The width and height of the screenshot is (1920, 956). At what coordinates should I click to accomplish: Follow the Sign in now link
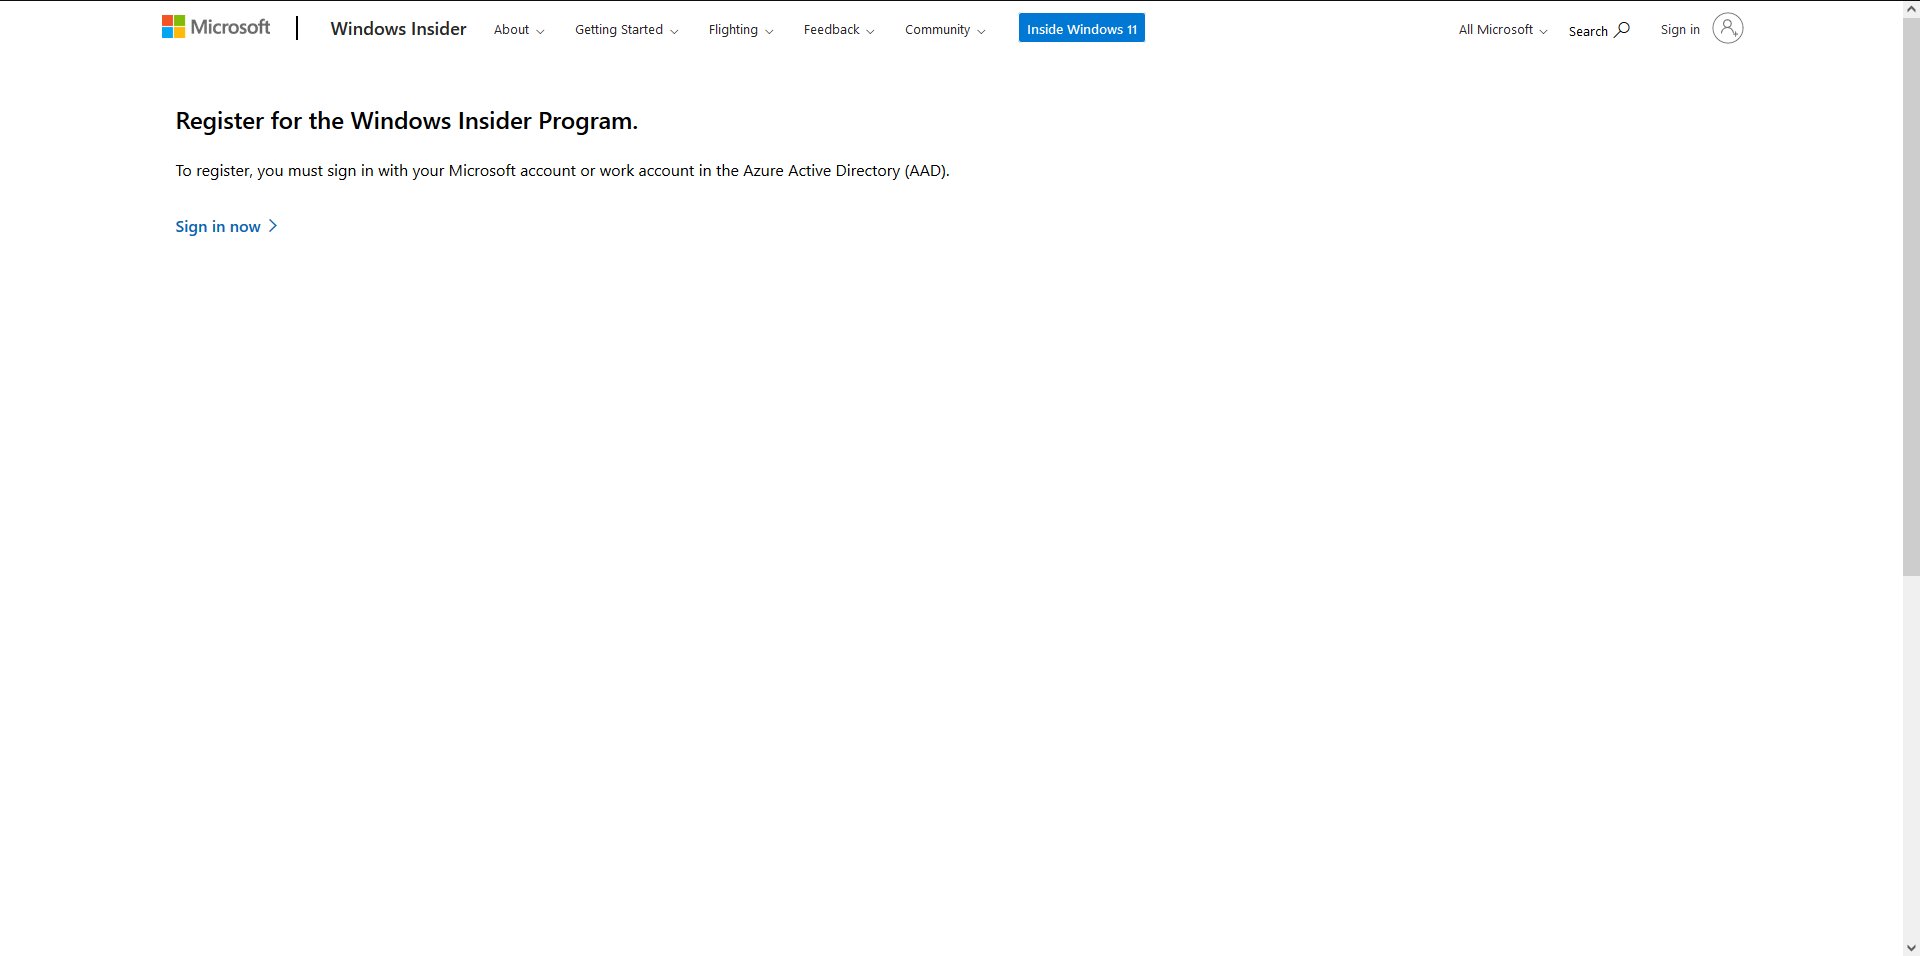coord(218,227)
